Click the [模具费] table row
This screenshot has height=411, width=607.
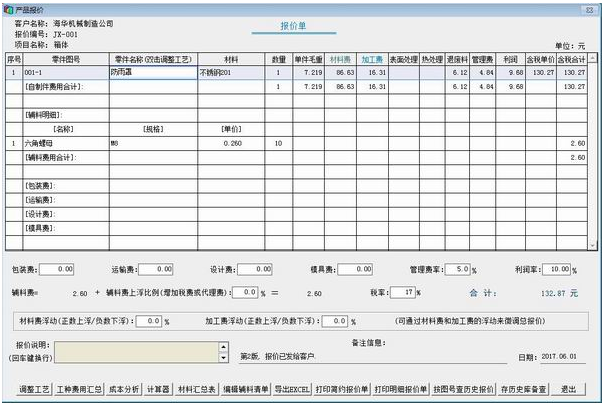(296, 228)
